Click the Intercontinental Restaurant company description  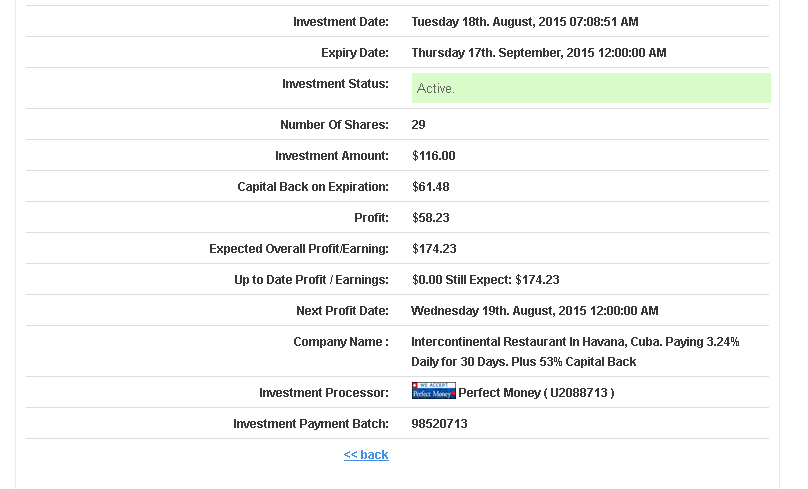[575, 351]
